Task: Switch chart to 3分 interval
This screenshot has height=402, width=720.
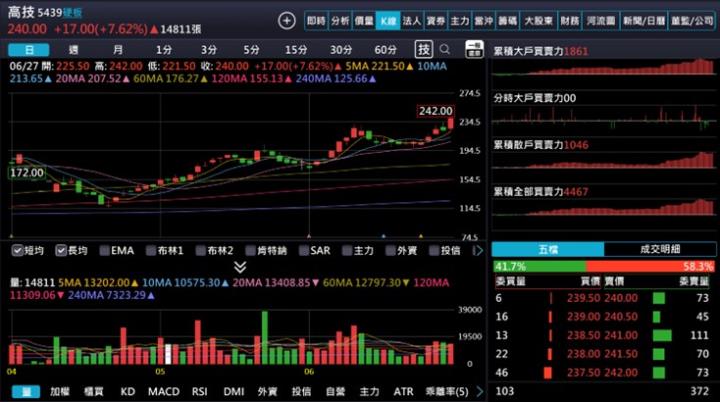Action: 208,50
